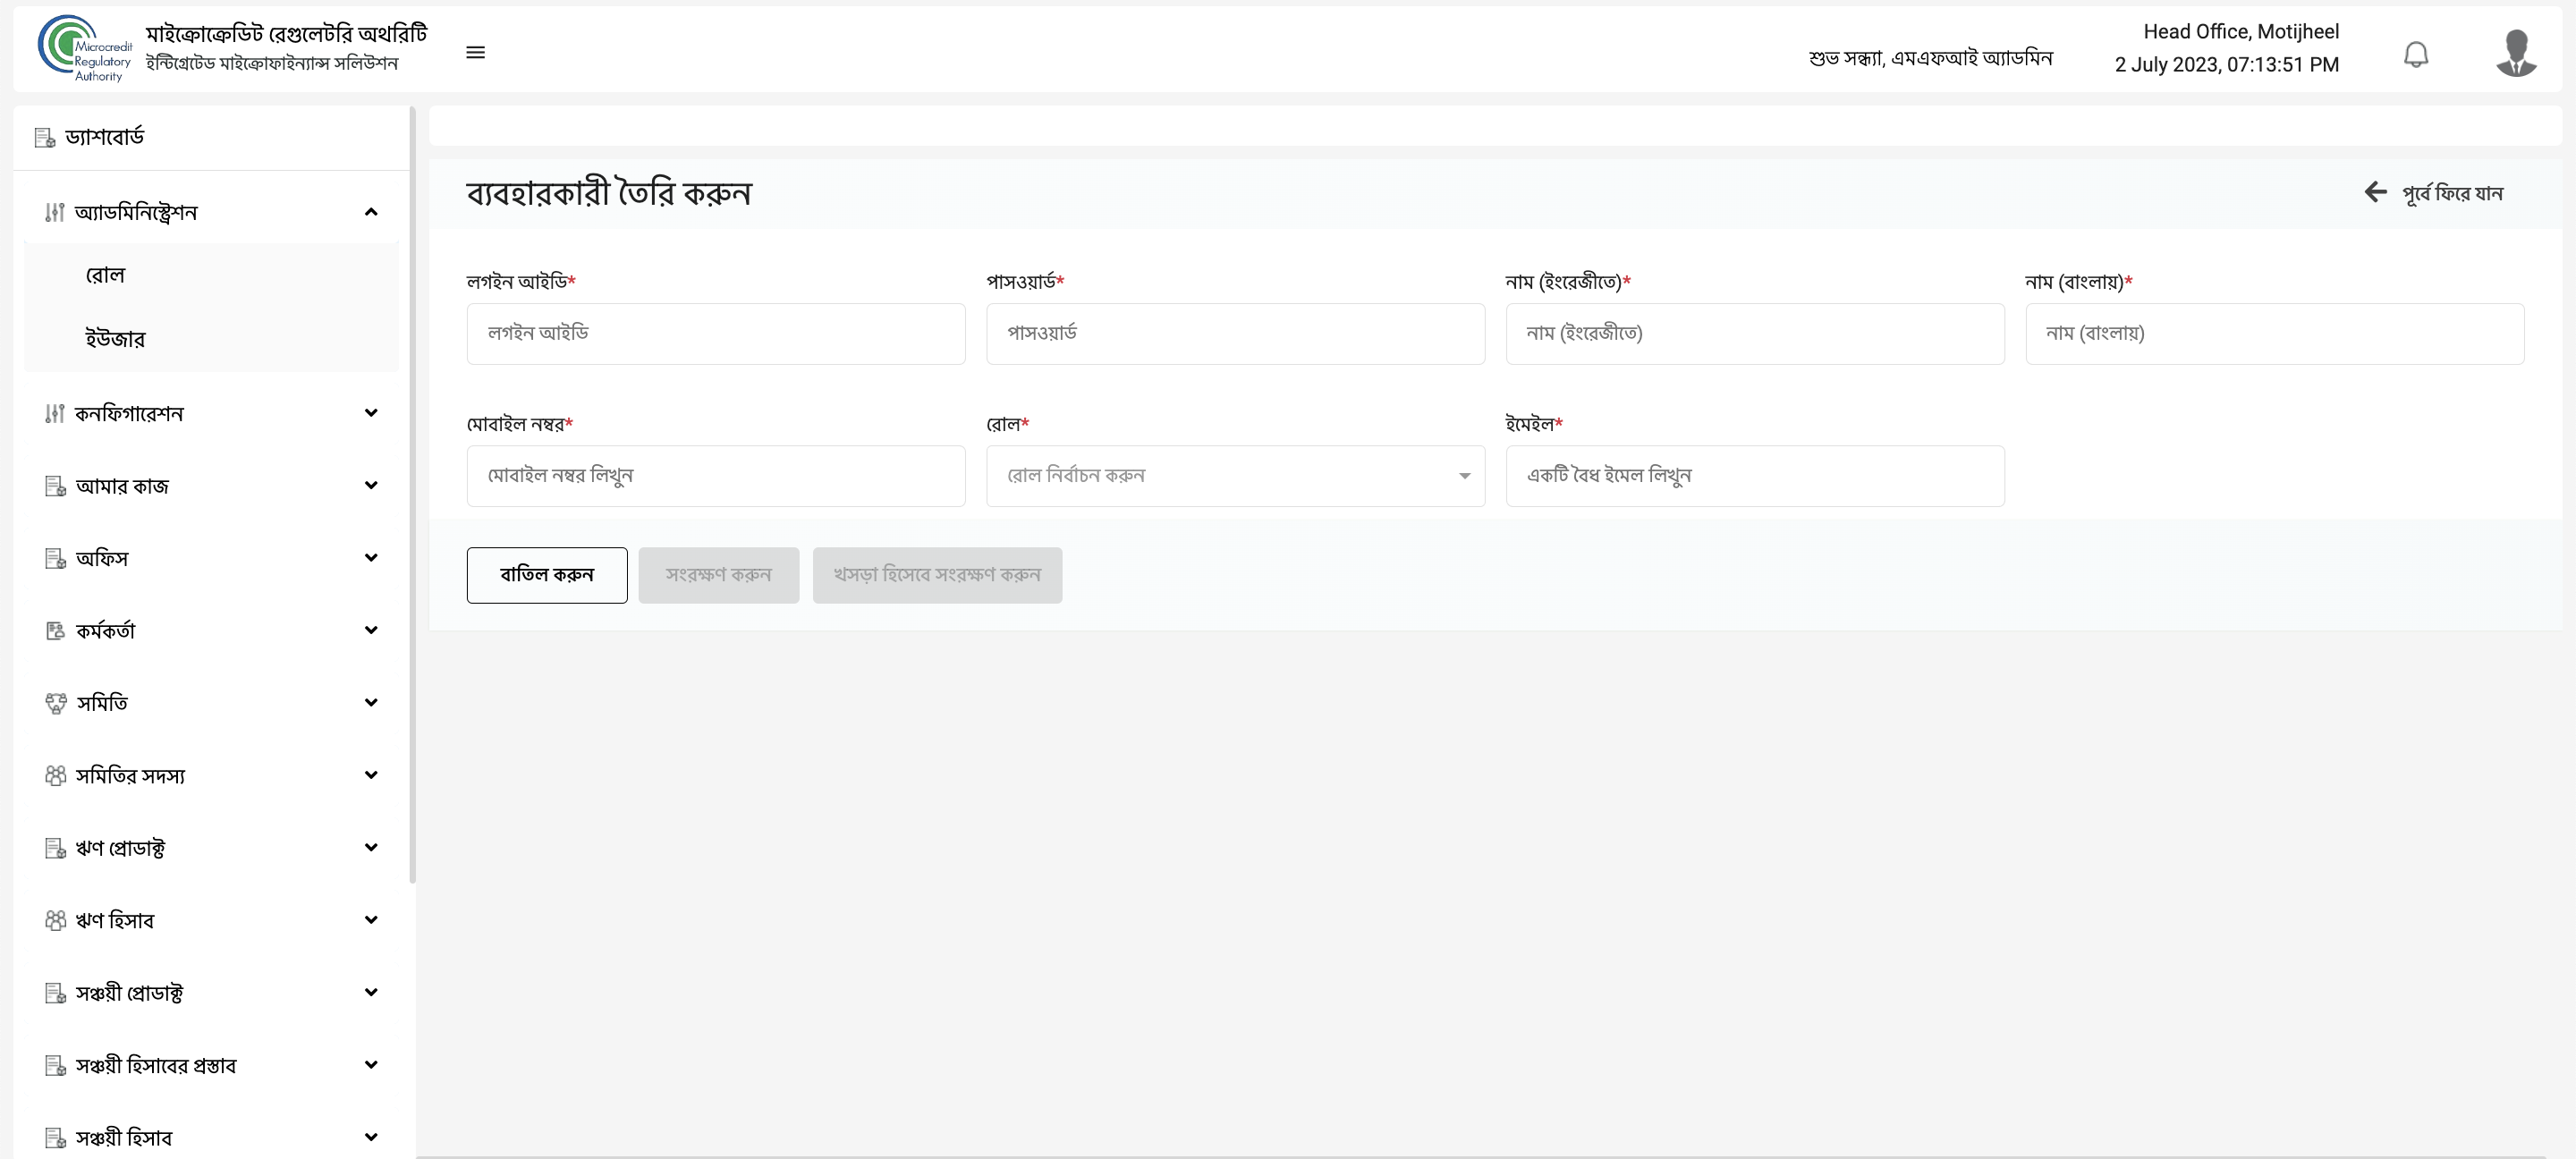Click the বাতিল করুন button

coord(547,575)
